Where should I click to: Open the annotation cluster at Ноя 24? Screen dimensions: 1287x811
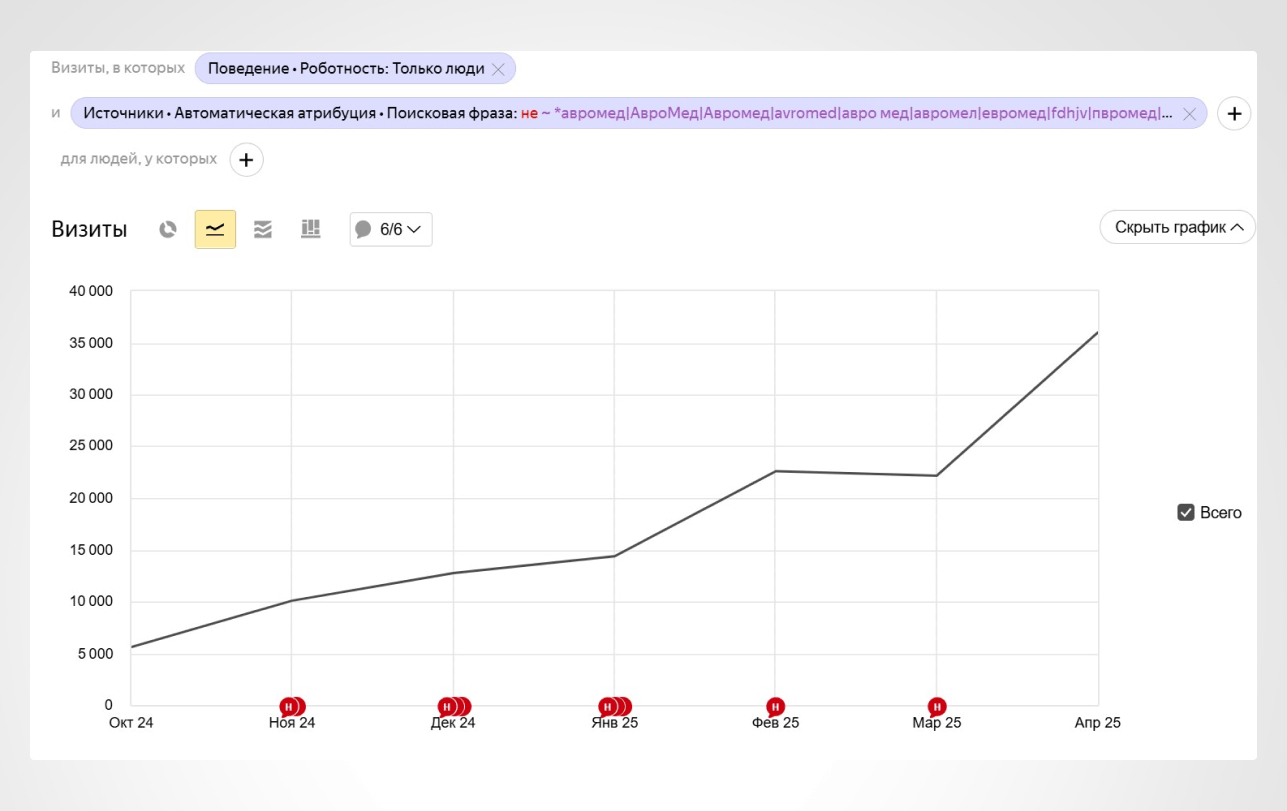(x=292, y=707)
